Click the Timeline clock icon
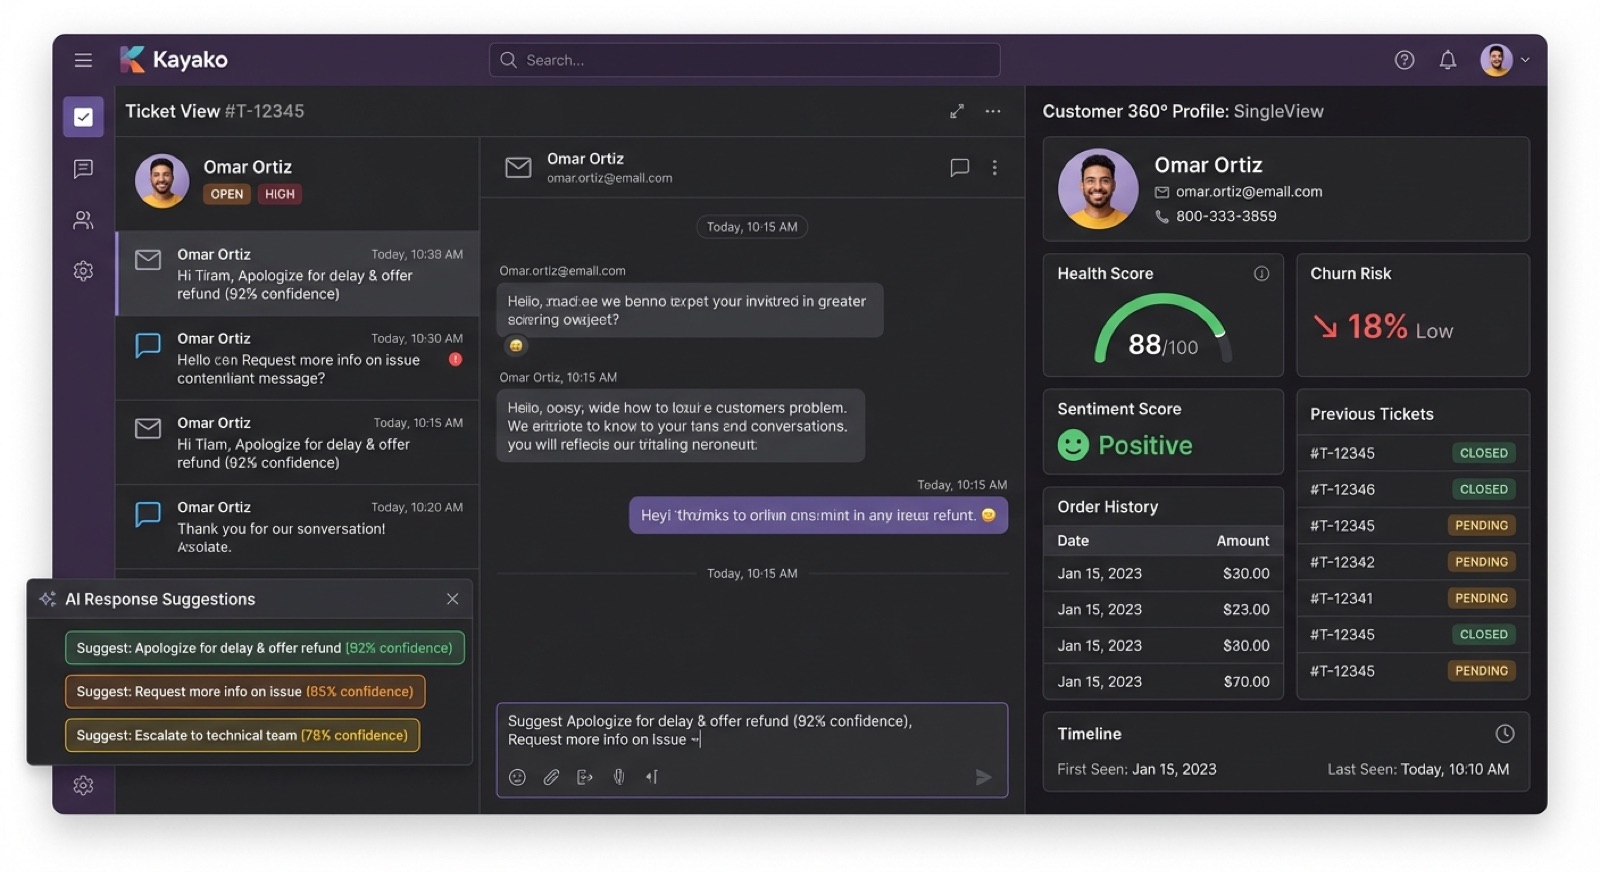Screen dimensions: 1600x872 (x=1504, y=733)
